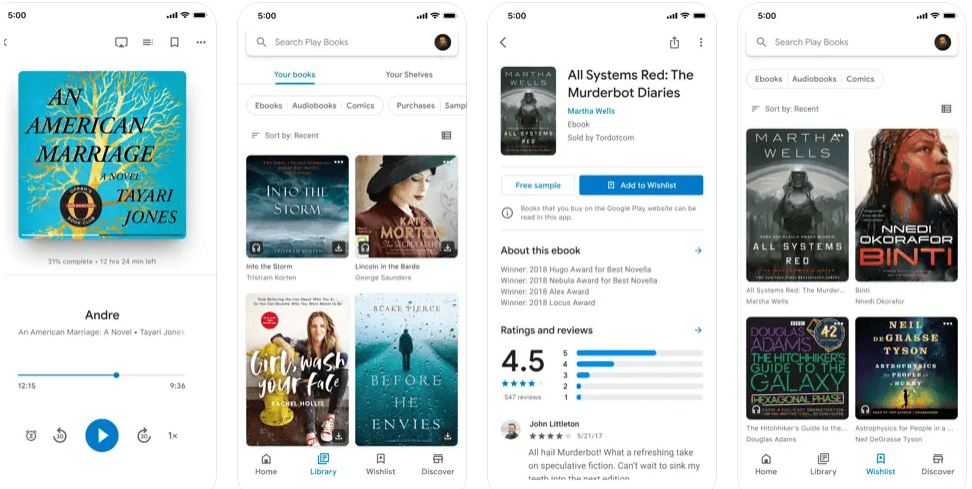The width and height of the screenshot is (972, 489).
Task: Tap the AirPlay cast icon in audiobook player
Action: point(122,42)
